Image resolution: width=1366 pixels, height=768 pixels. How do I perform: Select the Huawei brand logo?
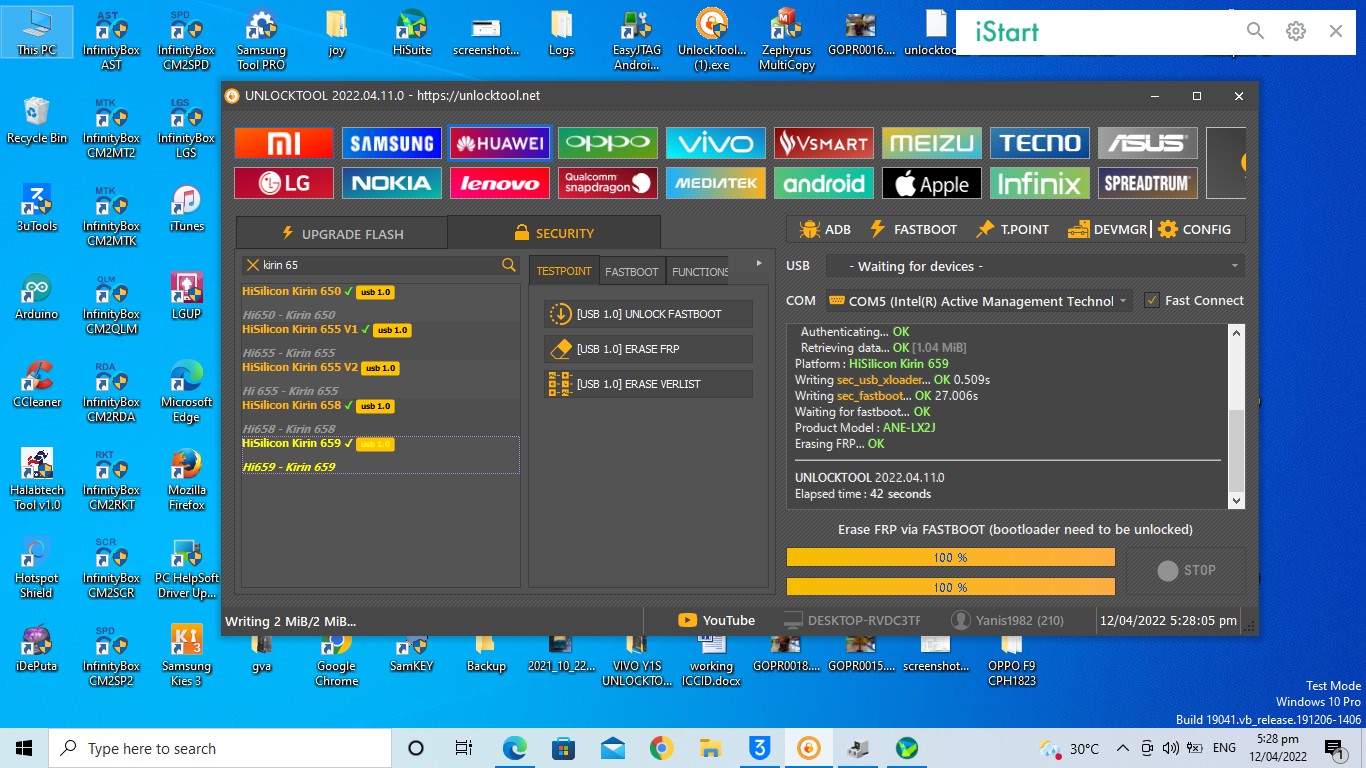tap(500, 143)
